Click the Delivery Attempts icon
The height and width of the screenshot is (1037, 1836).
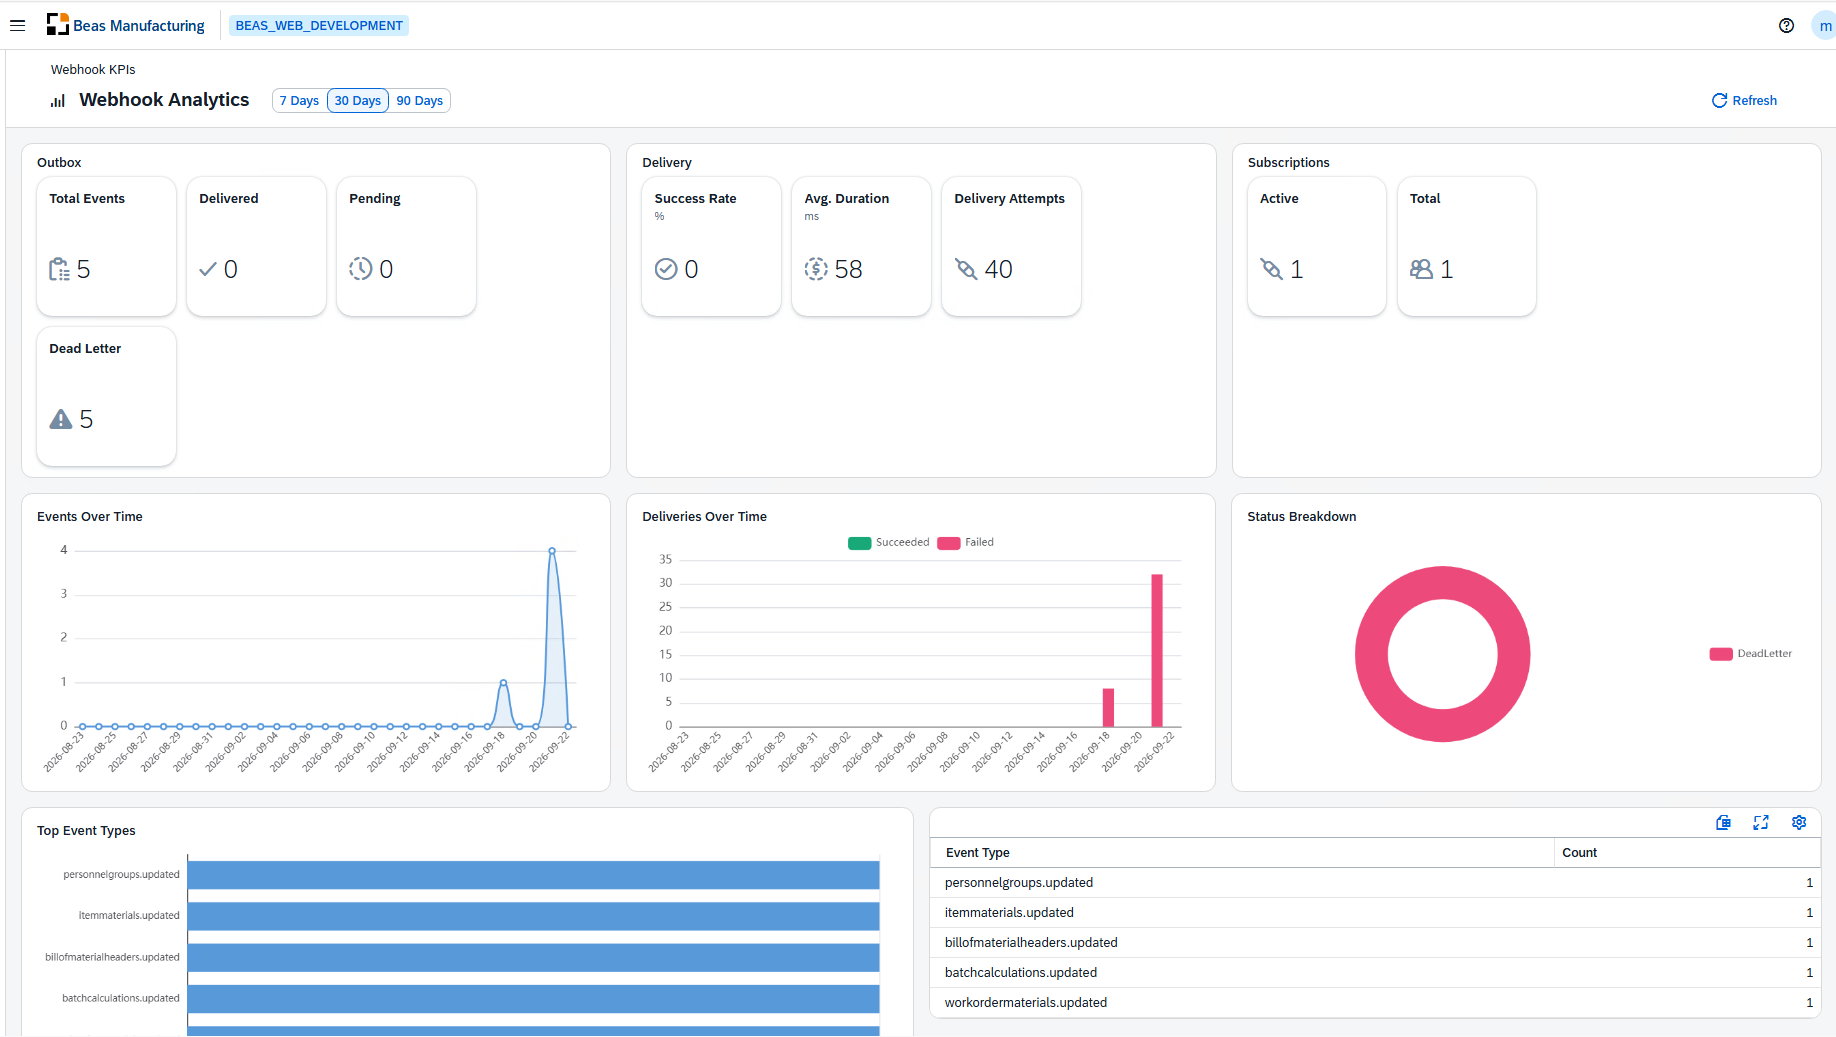(966, 269)
